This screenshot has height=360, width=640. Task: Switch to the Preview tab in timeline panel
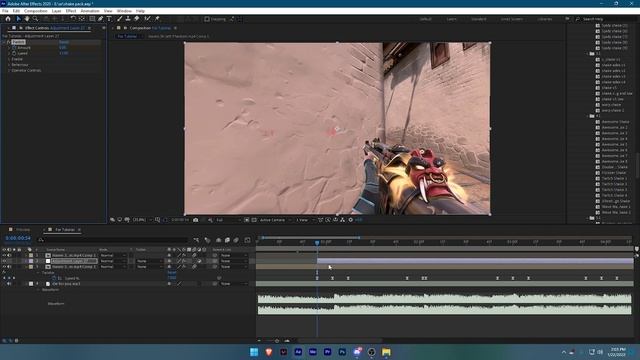(x=23, y=230)
